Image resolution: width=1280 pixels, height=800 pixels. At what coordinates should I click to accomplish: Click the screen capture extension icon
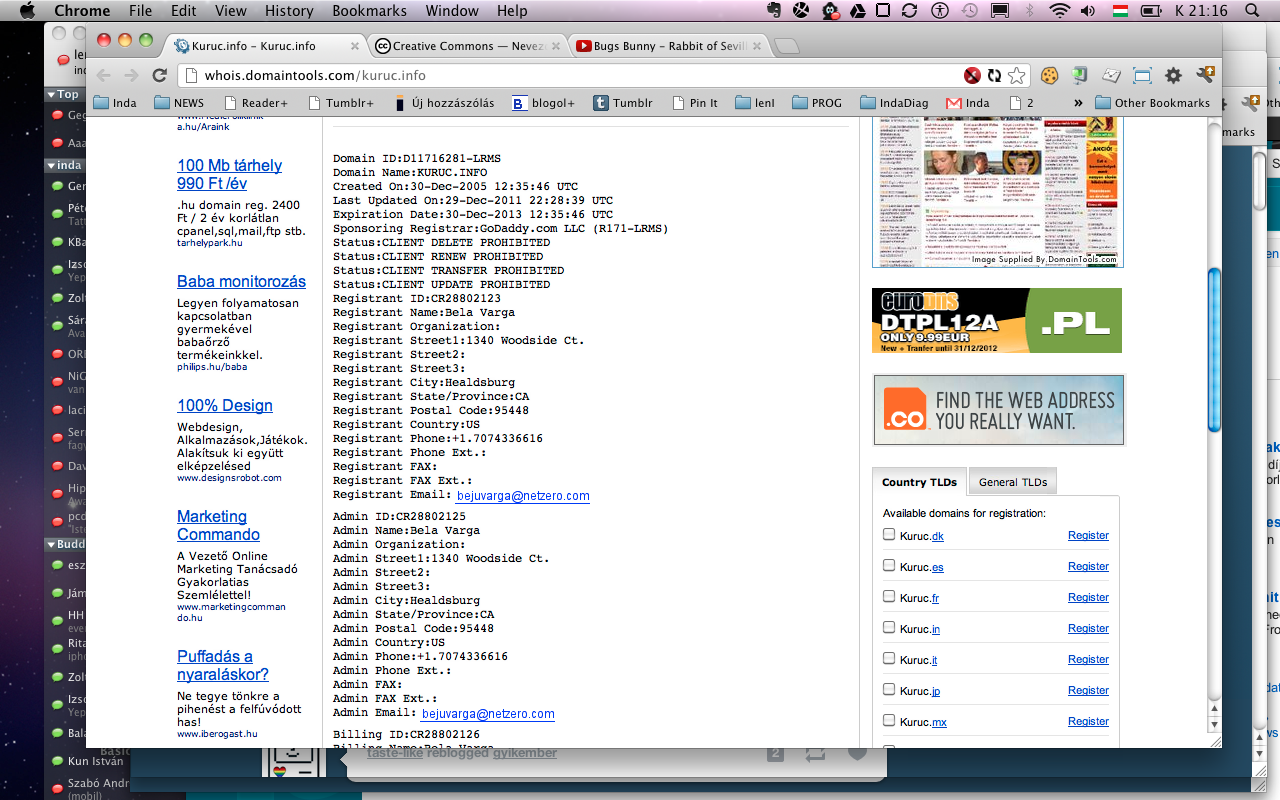pos(1143,75)
